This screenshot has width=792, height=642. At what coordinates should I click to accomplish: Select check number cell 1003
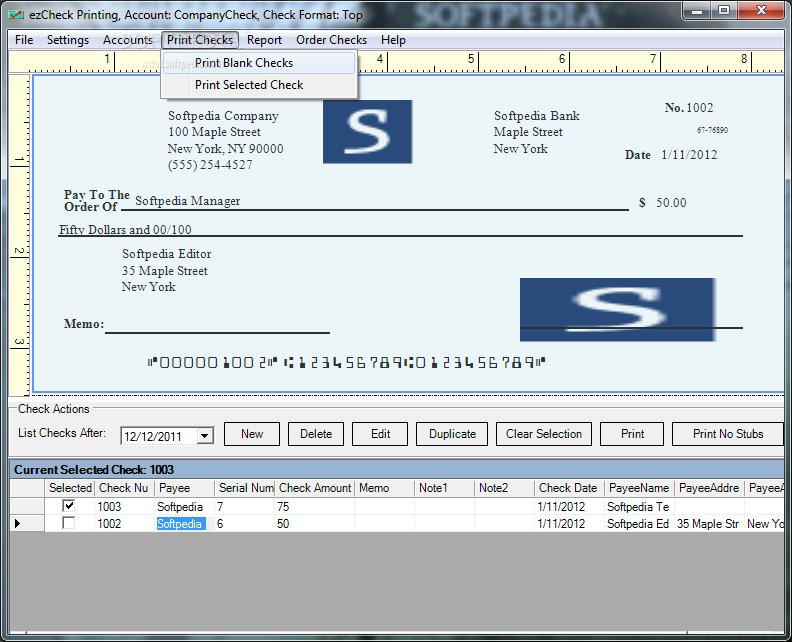click(124, 506)
